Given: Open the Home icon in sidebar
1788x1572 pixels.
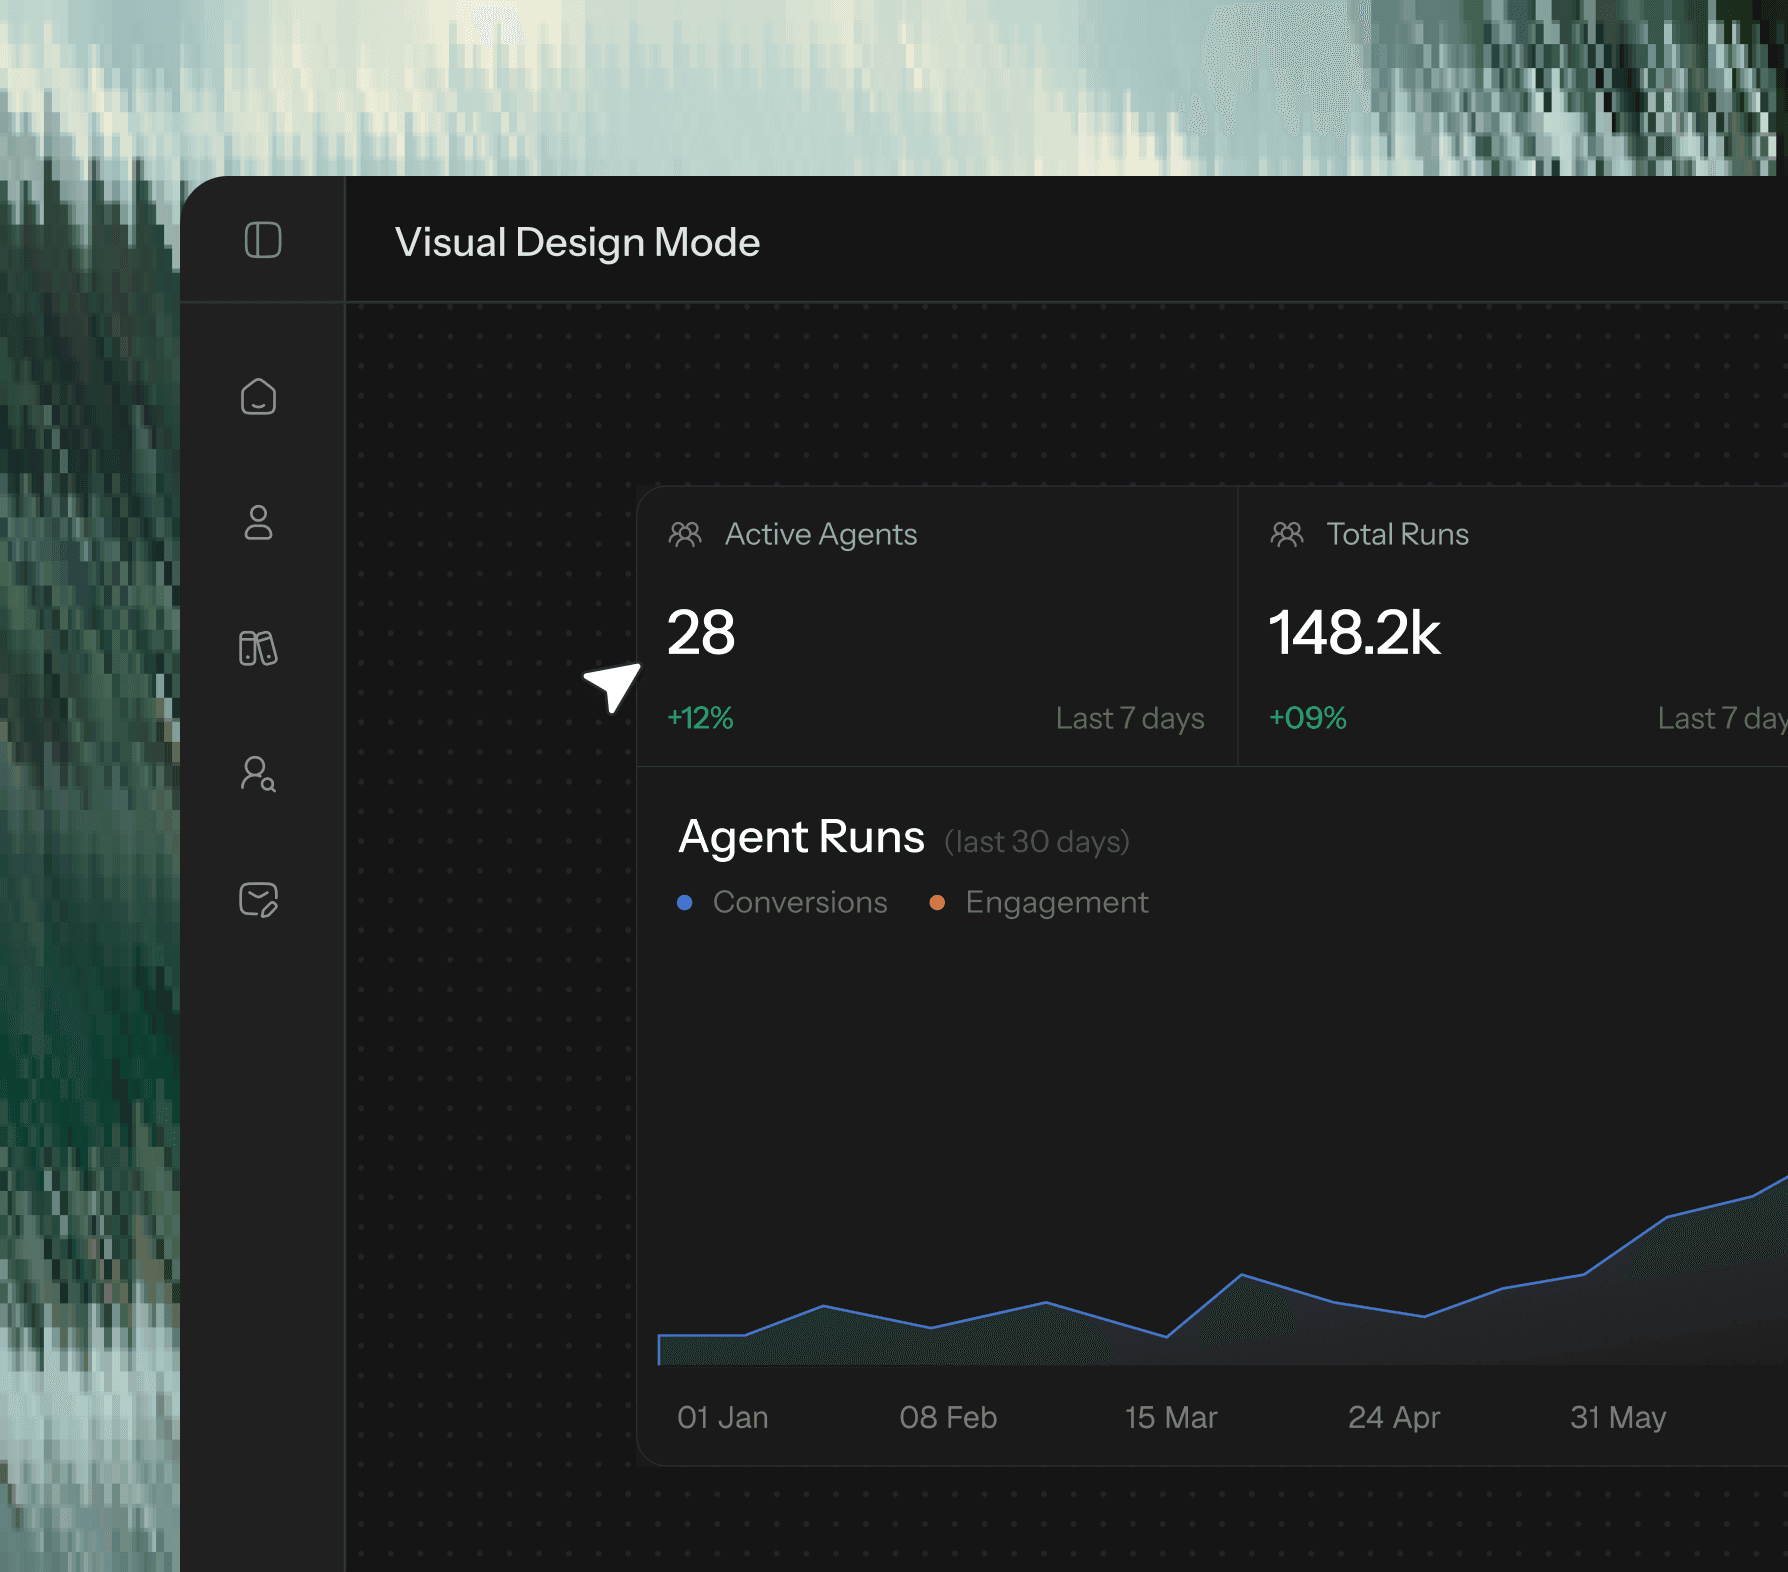Looking at the screenshot, I should (x=258, y=397).
